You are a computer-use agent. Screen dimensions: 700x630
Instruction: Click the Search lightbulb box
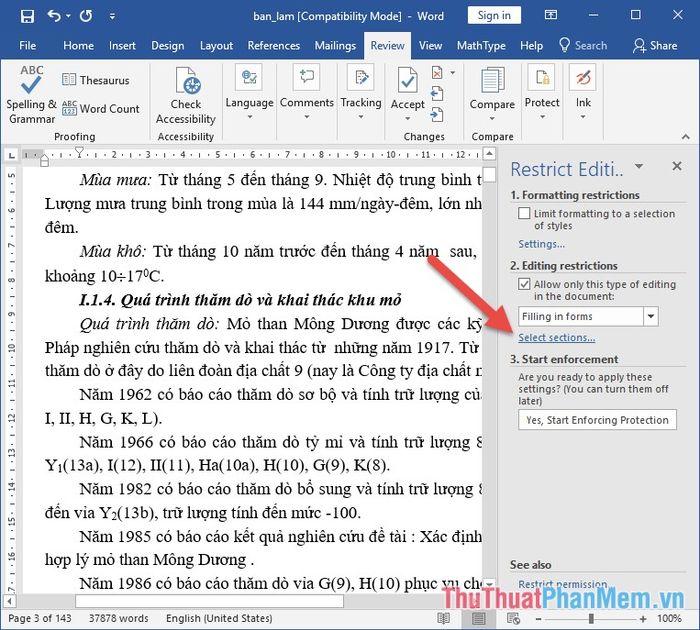(x=583, y=46)
